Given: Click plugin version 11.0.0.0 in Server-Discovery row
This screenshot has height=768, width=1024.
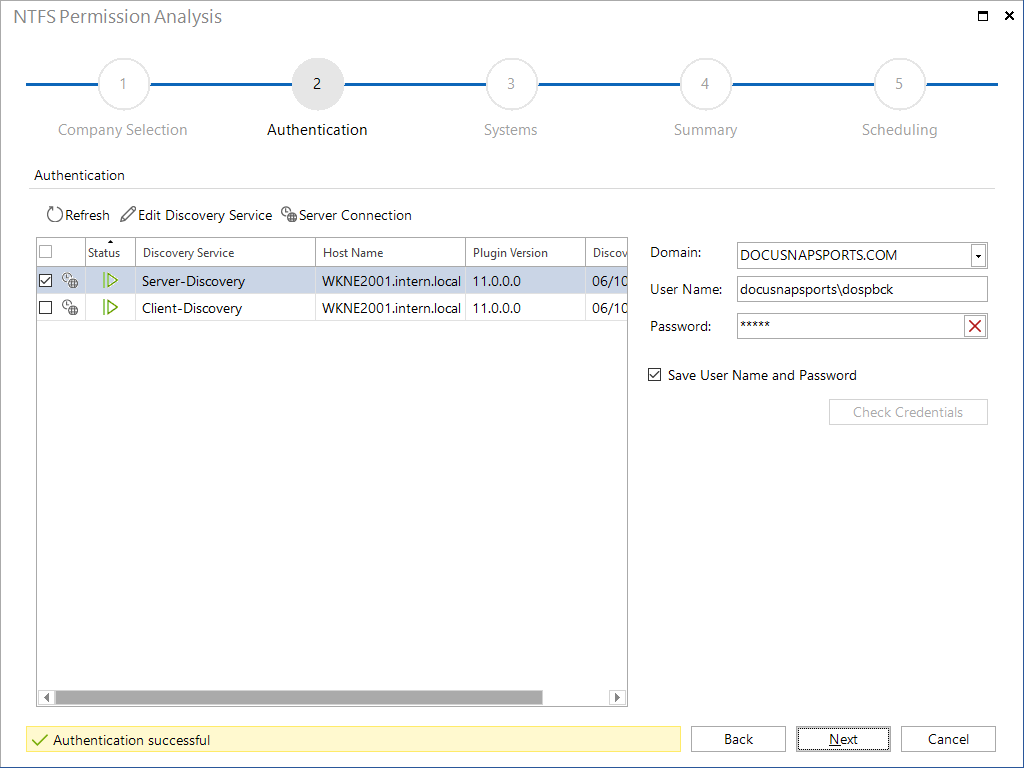Looking at the screenshot, I should coord(497,281).
